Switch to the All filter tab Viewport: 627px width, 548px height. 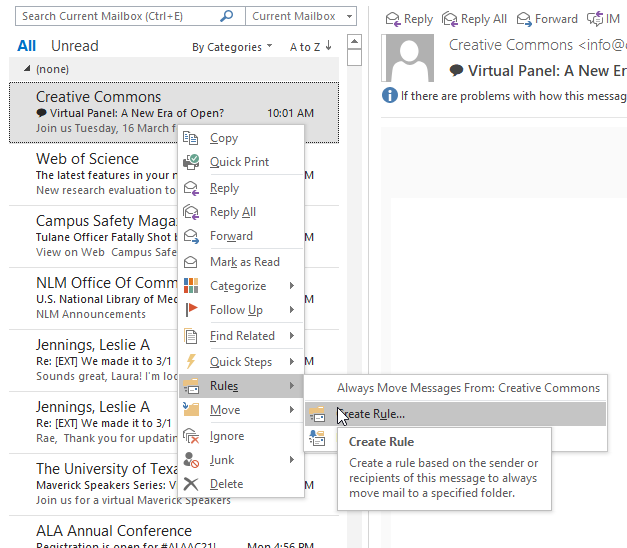pos(26,46)
